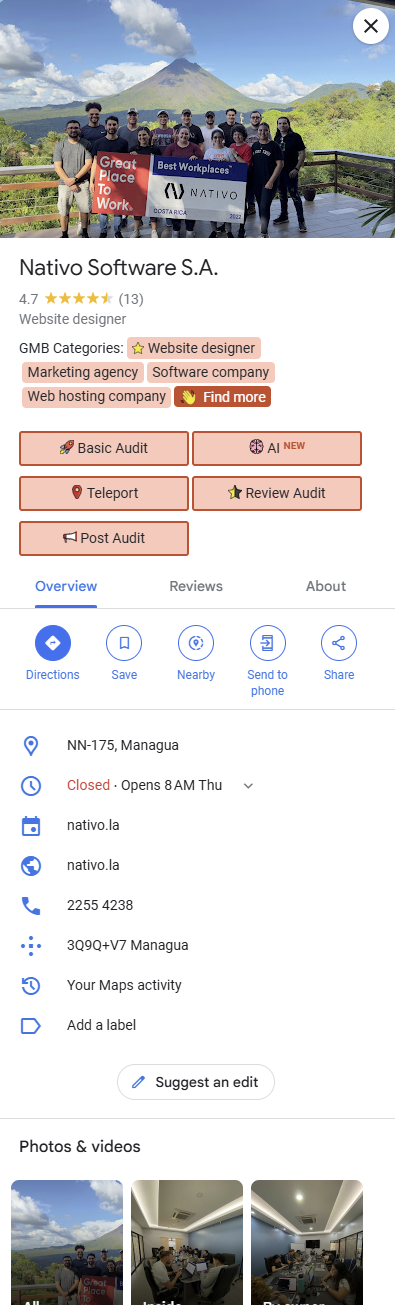395x1305 pixels.
Task: Start the Post Audit
Action: tap(104, 538)
